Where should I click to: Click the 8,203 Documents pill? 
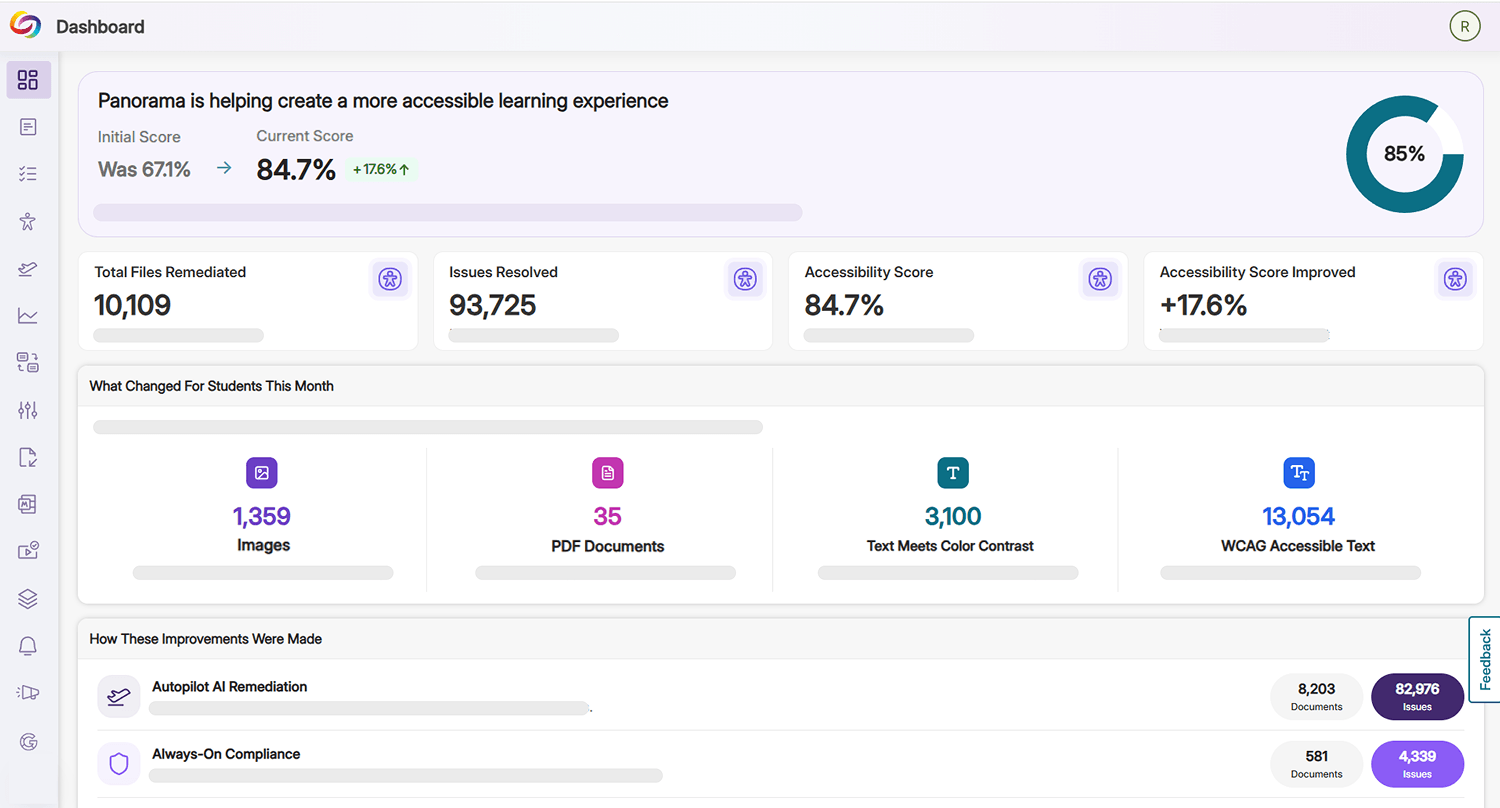coord(1316,696)
